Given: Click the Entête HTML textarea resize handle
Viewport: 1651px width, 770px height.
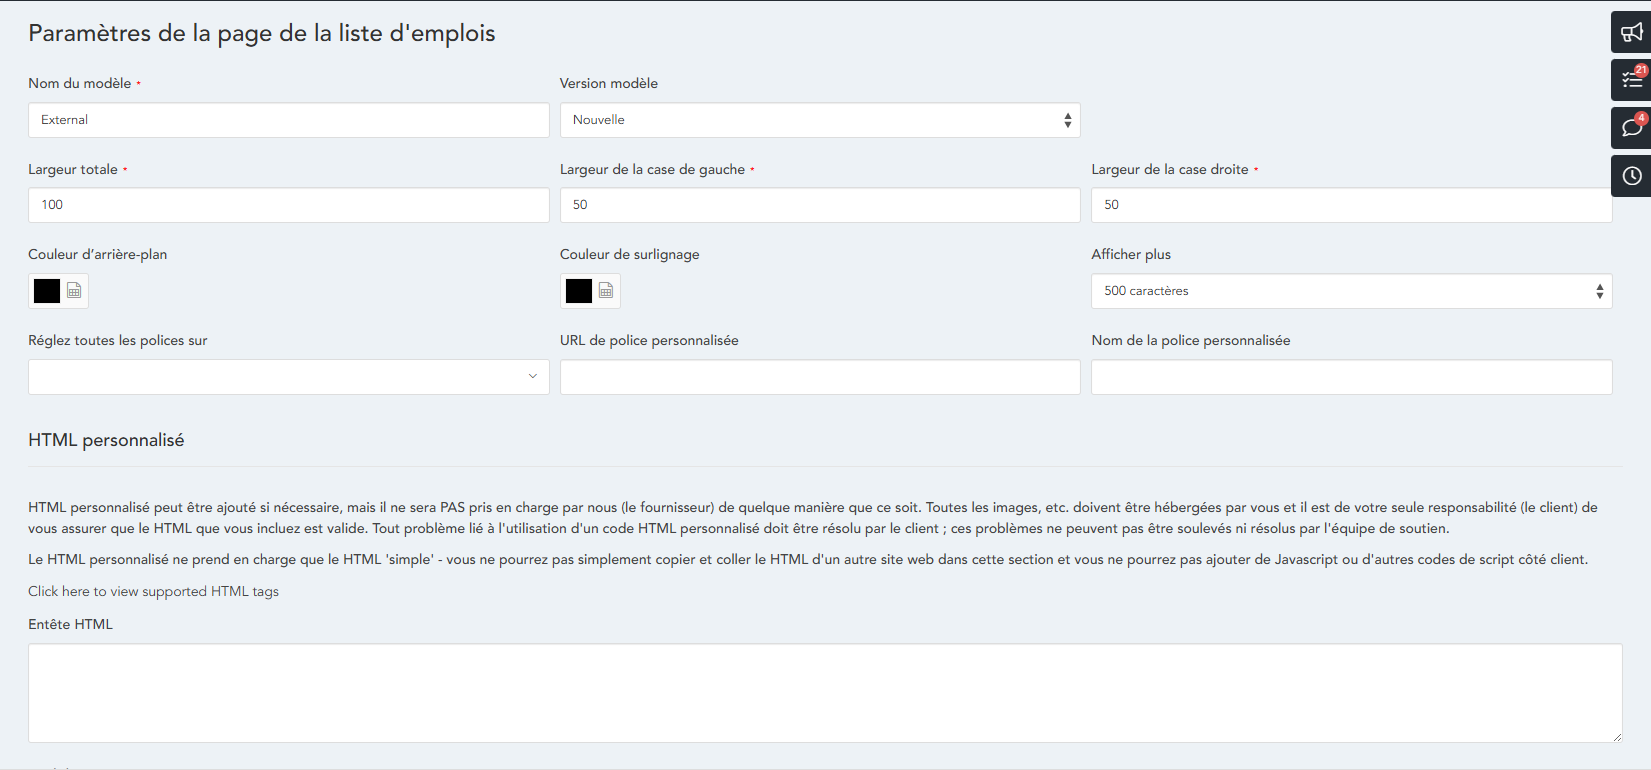Looking at the screenshot, I should 1616,736.
